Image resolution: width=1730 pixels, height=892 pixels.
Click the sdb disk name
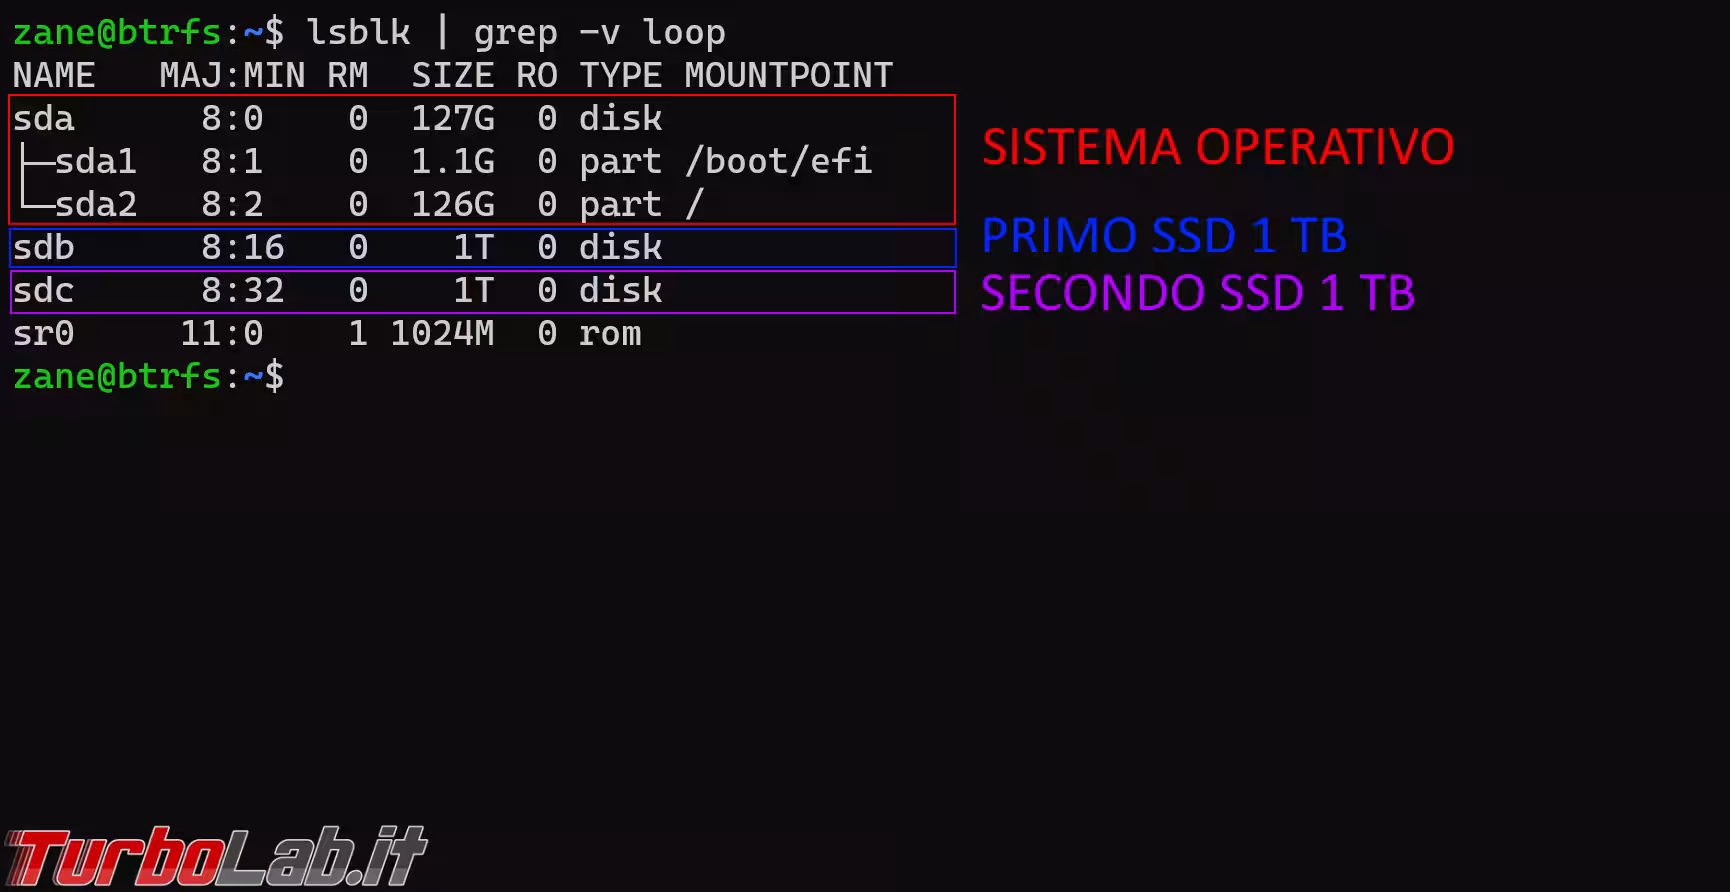(x=44, y=248)
